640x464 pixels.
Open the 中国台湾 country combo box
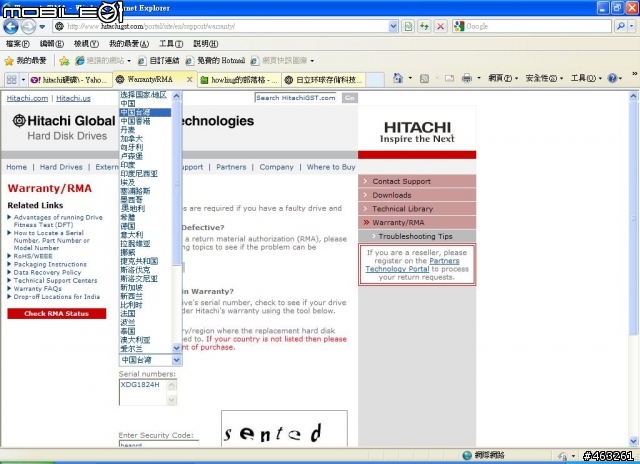151,360
